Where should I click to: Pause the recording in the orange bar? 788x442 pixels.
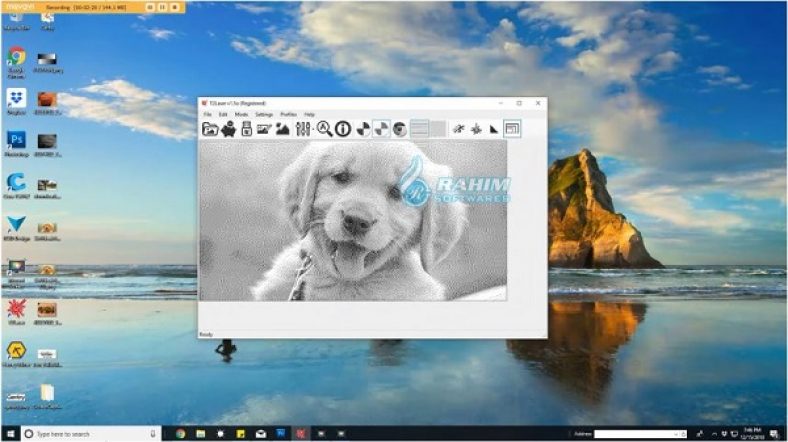coord(162,7)
